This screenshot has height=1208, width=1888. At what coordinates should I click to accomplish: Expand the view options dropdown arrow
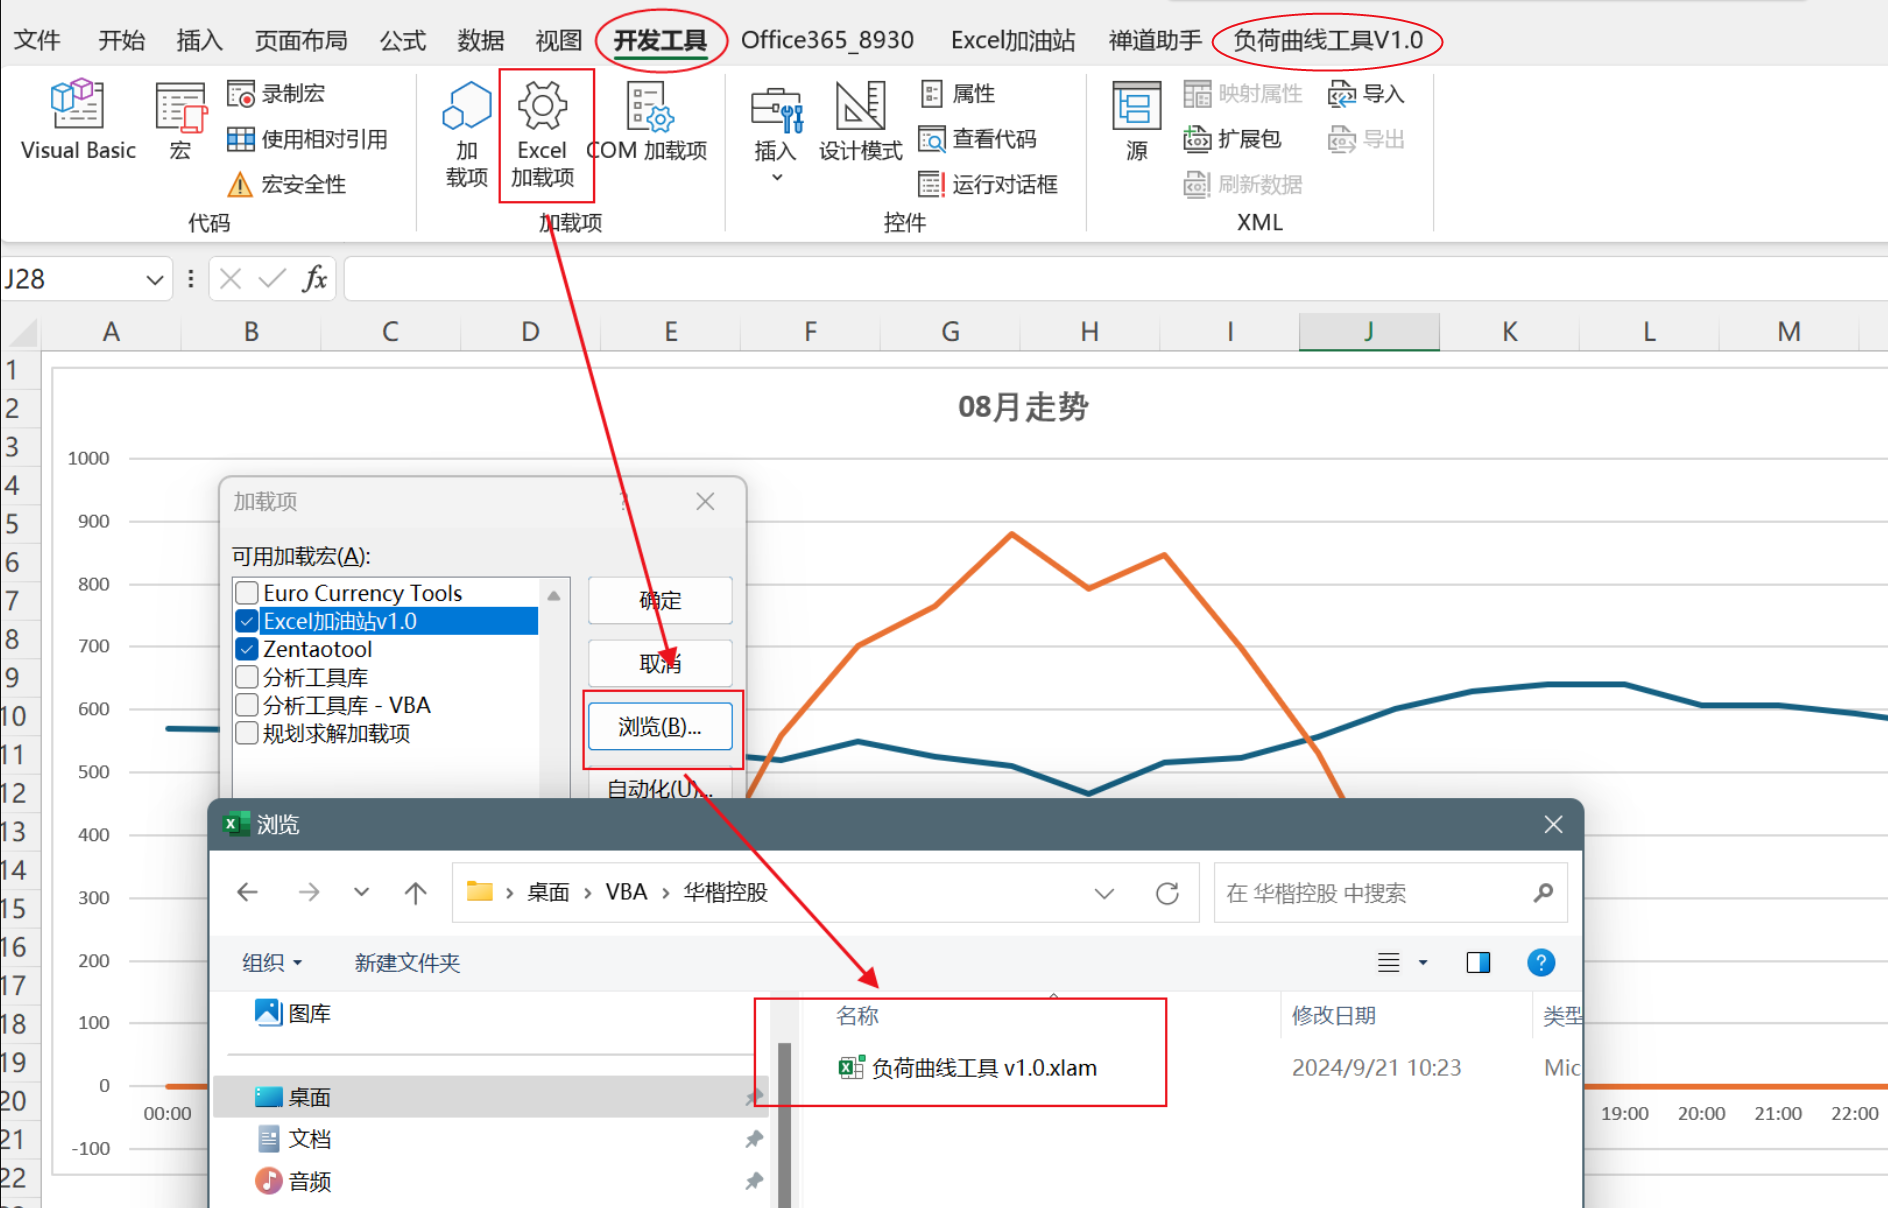[x=1423, y=962]
